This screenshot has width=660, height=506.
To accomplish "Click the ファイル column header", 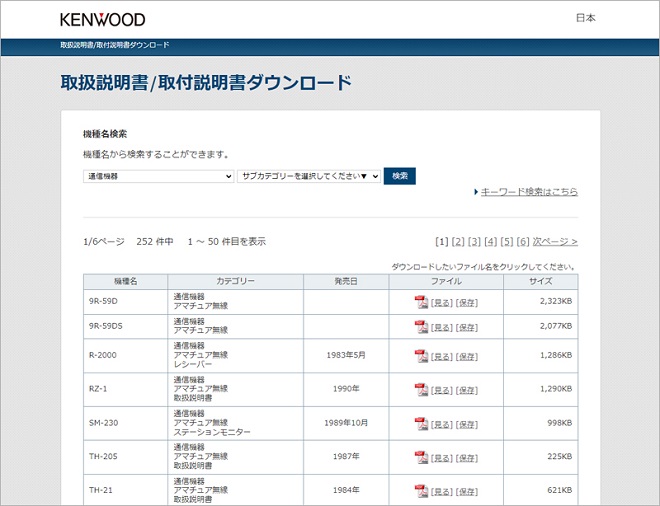I will click(446, 281).
